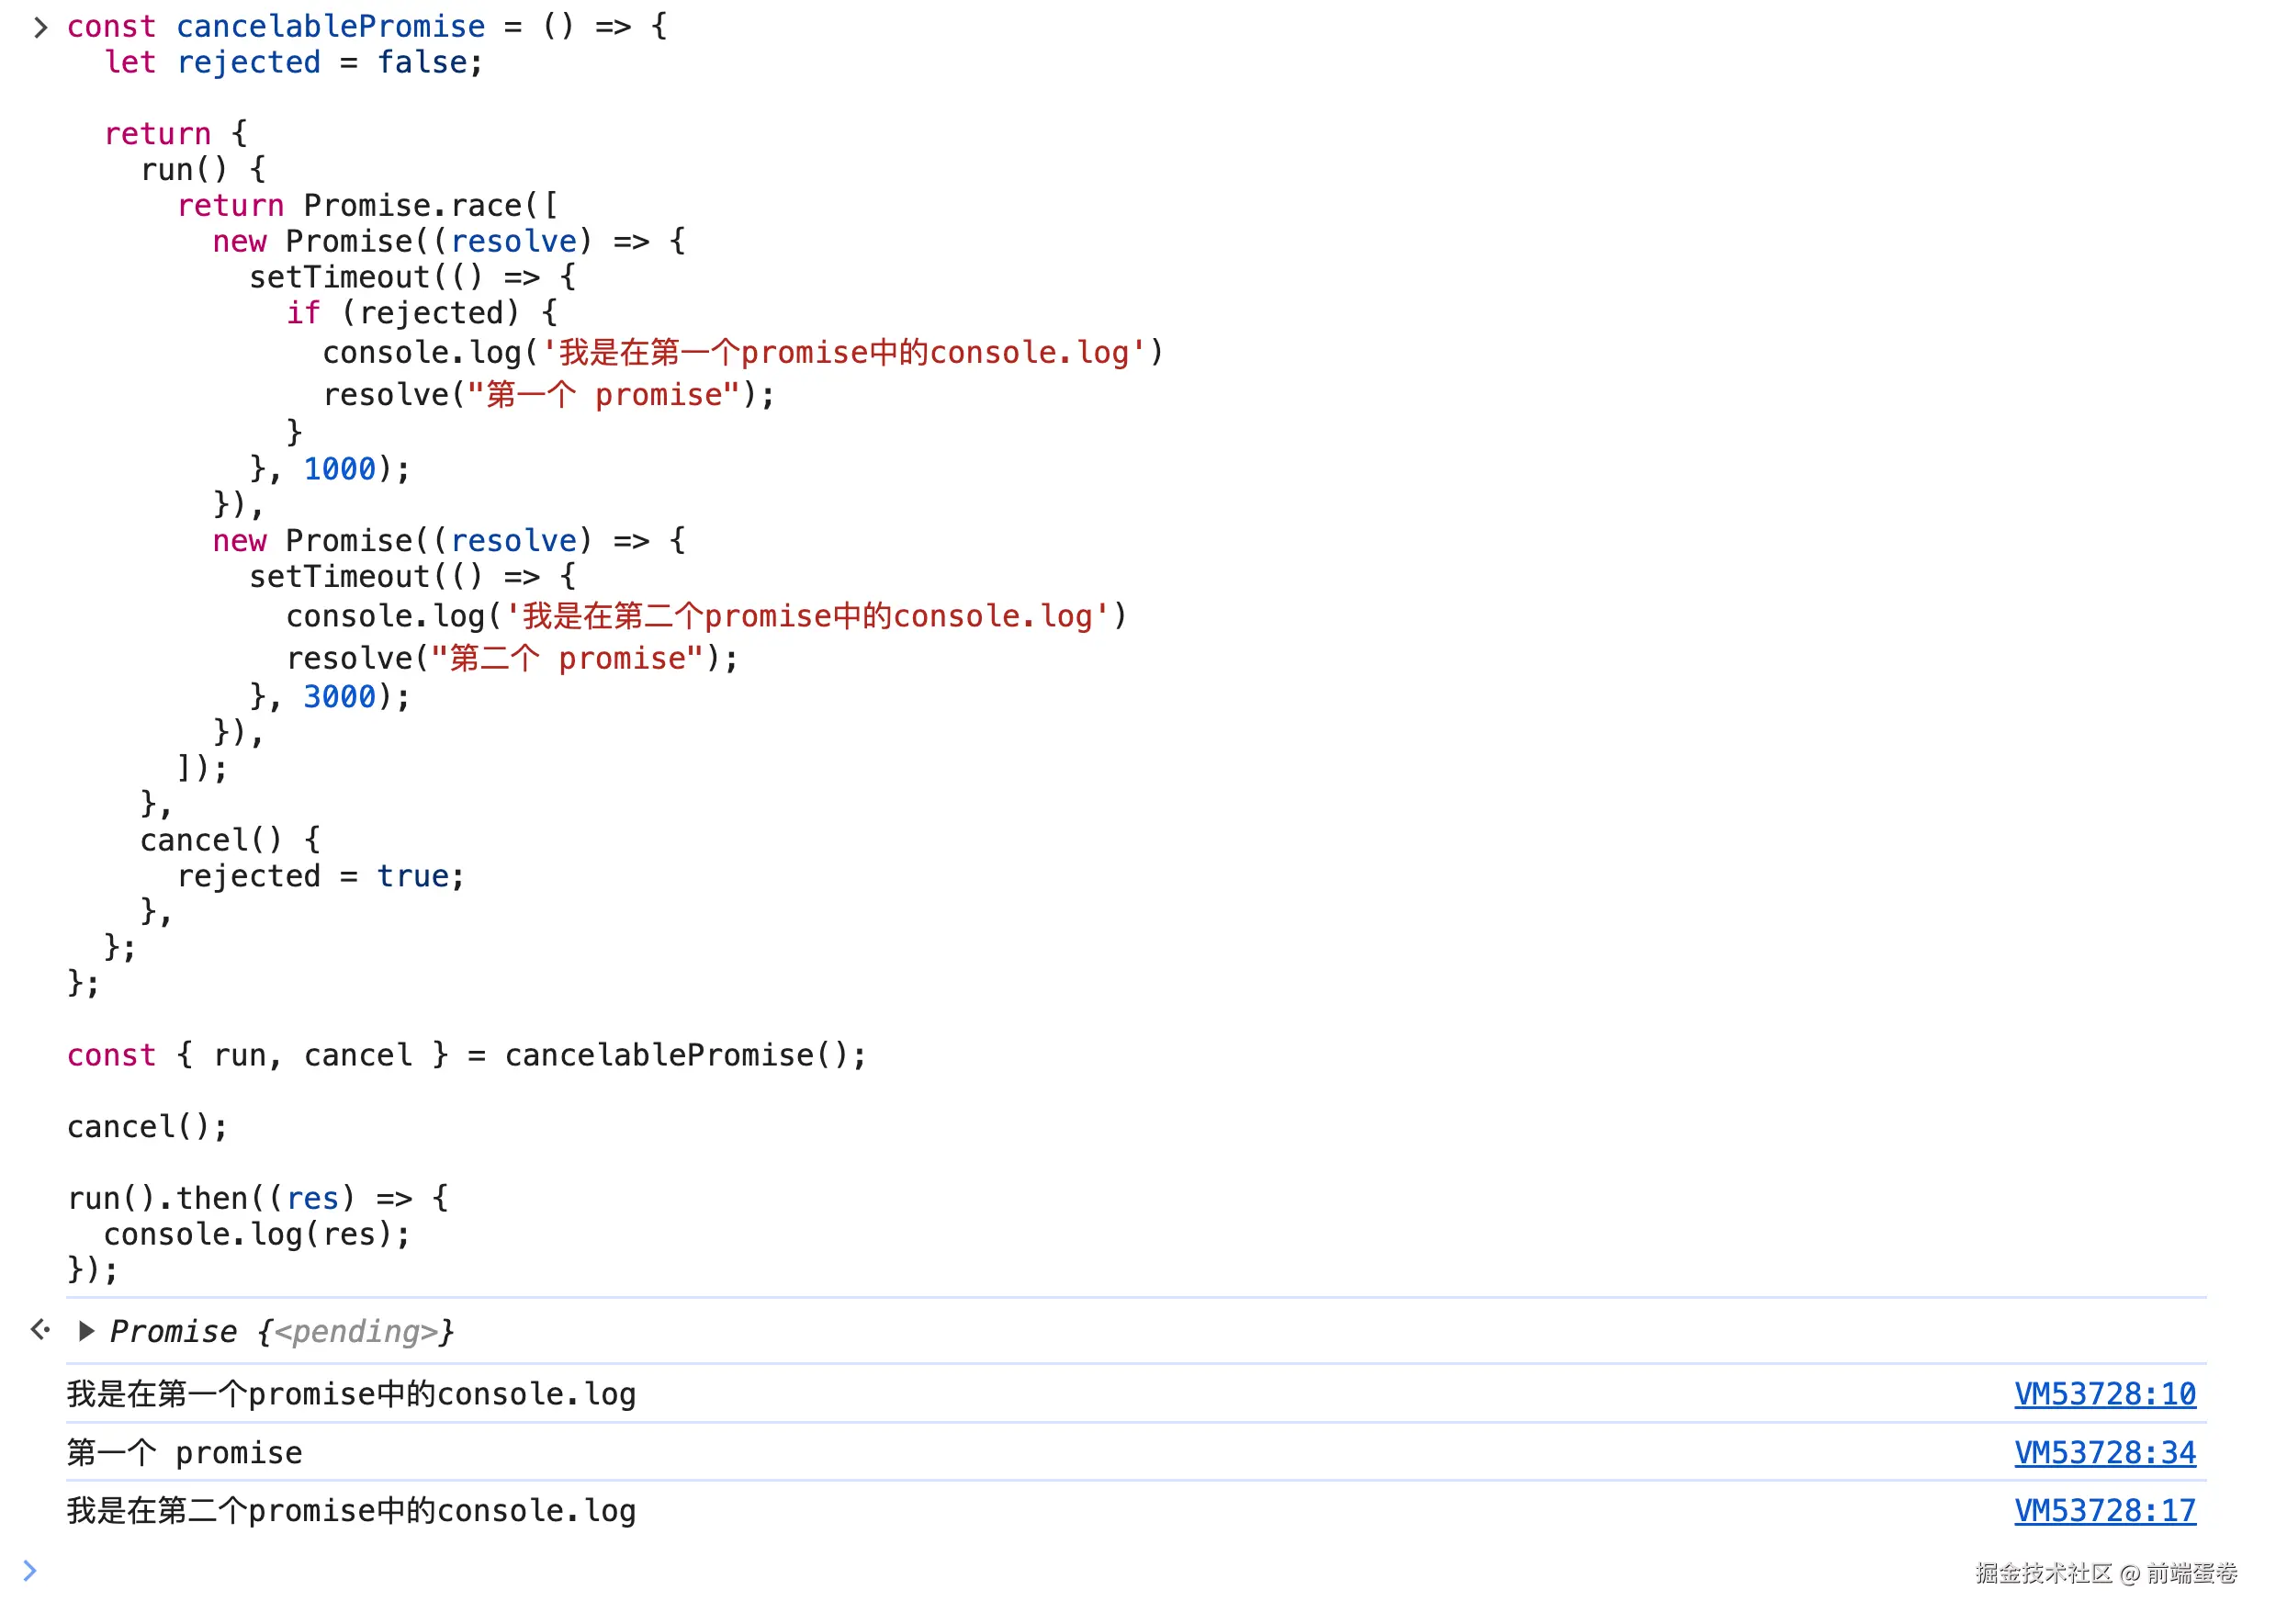Click the 'rejected = true;' statement
The height and width of the screenshot is (1624, 2276).
(320, 876)
